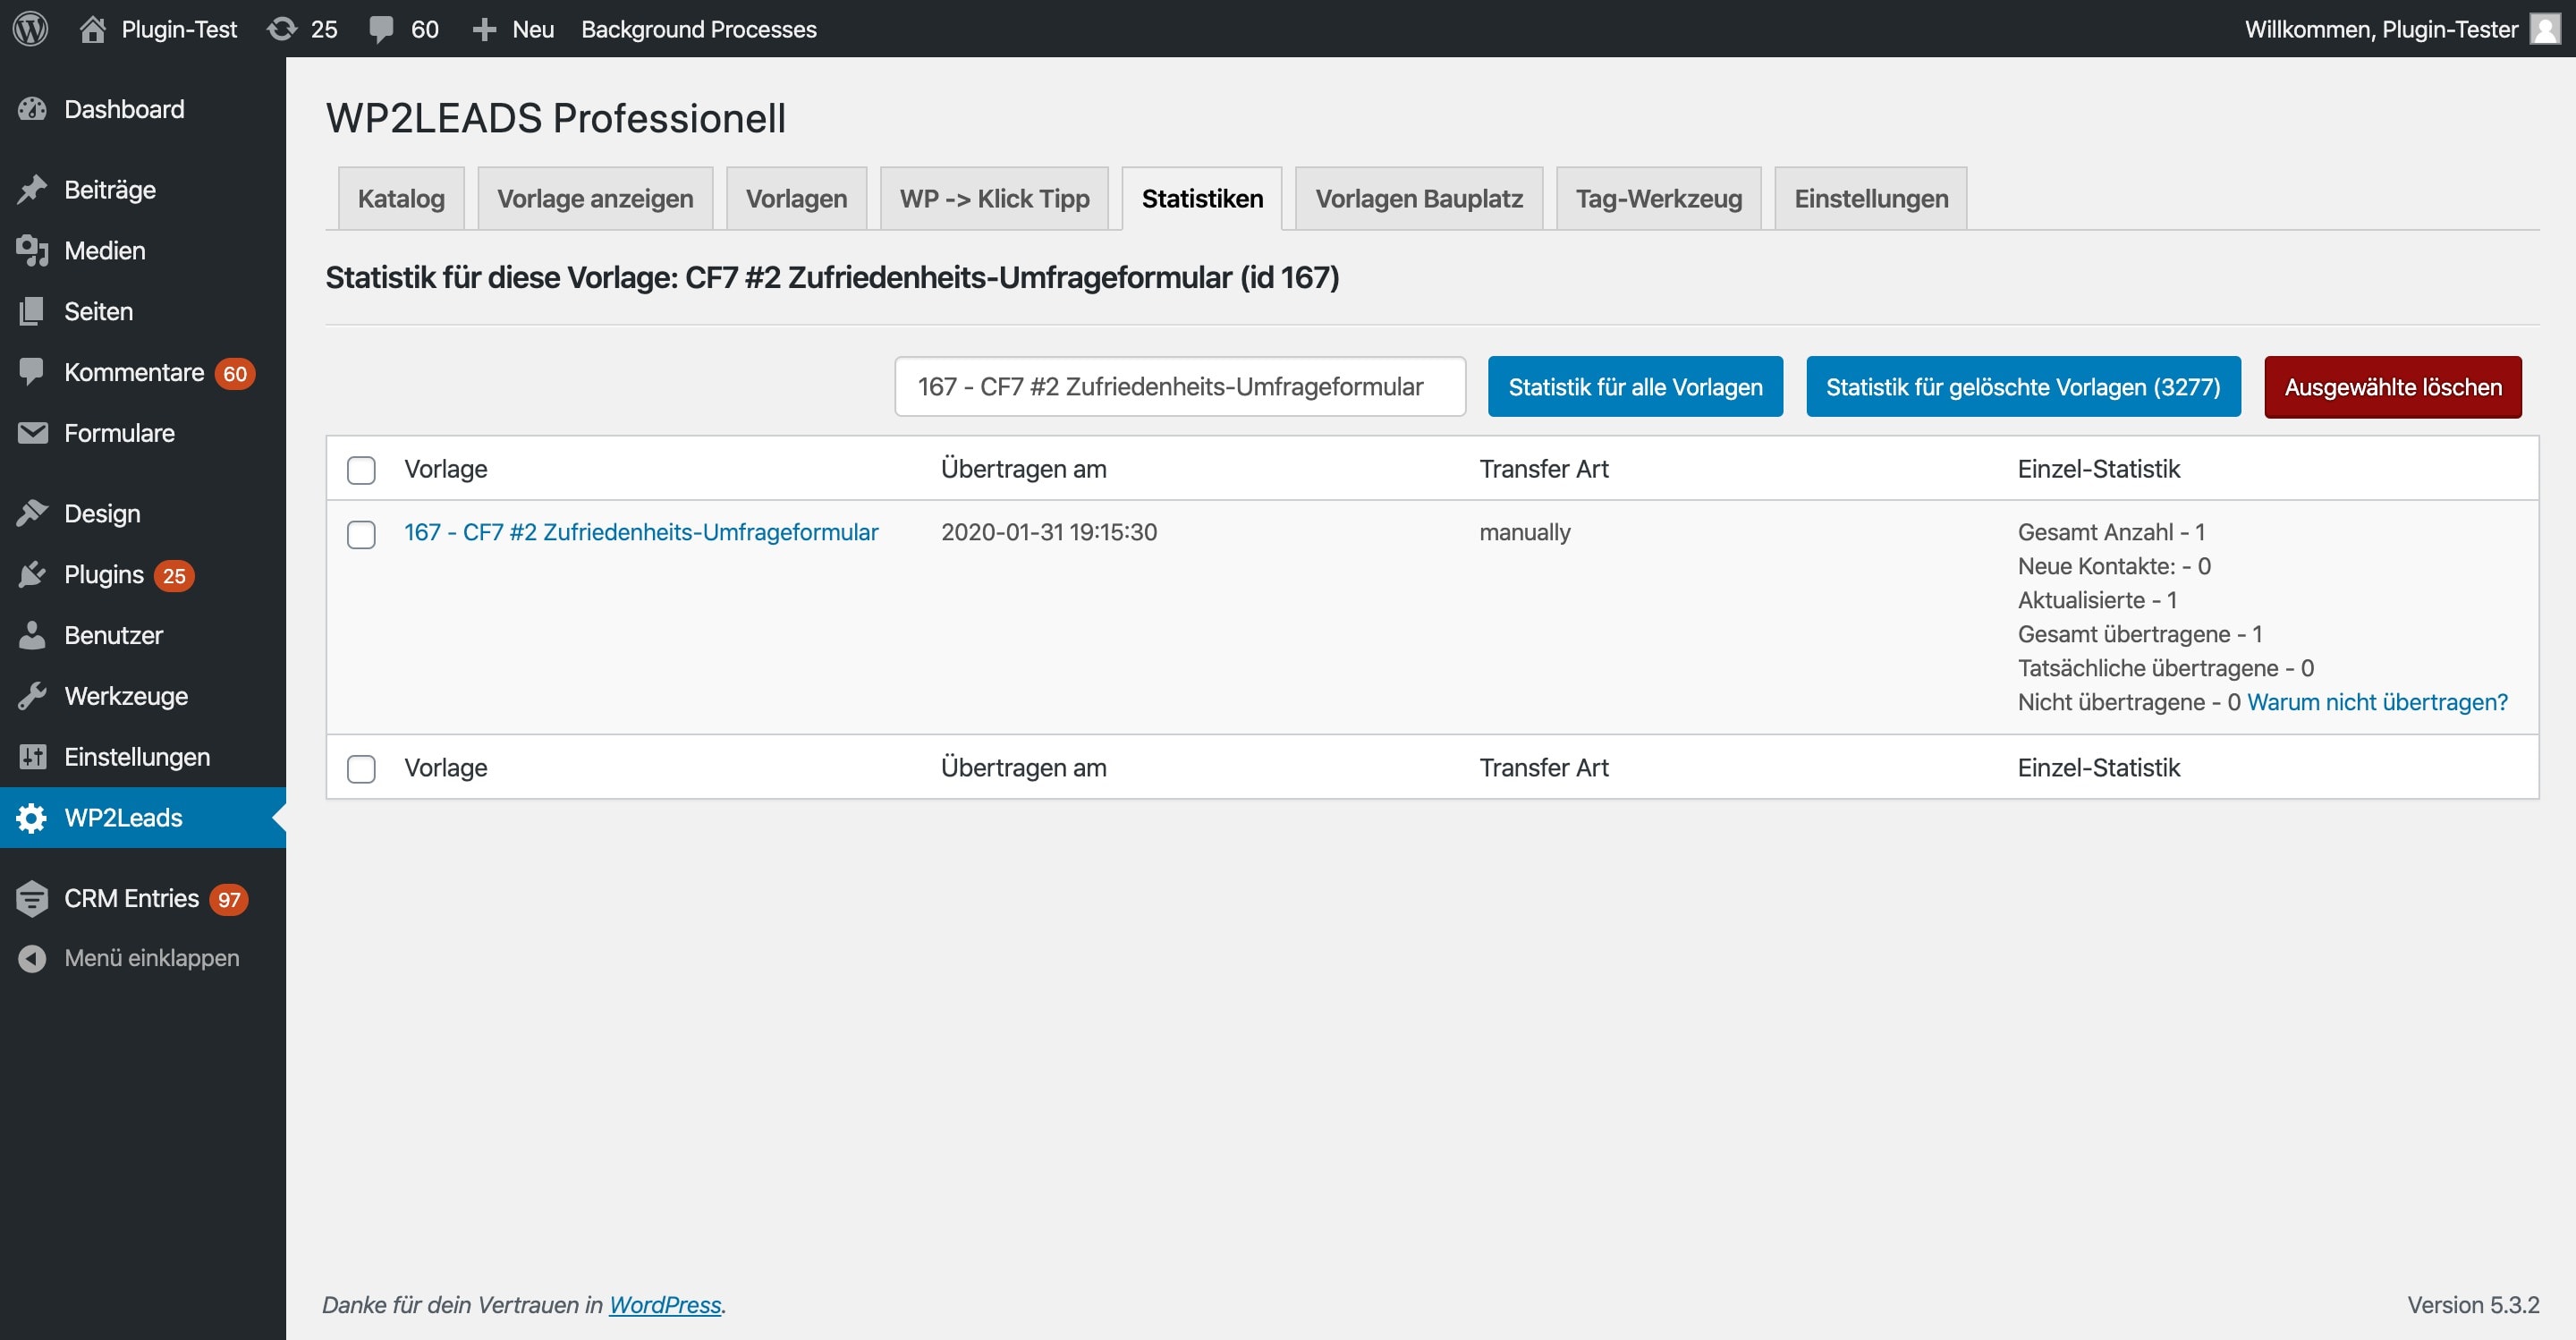Click Willkommen, Plugin-Tester account menu
Screen dimensions: 2576x1340
[x=2402, y=29]
